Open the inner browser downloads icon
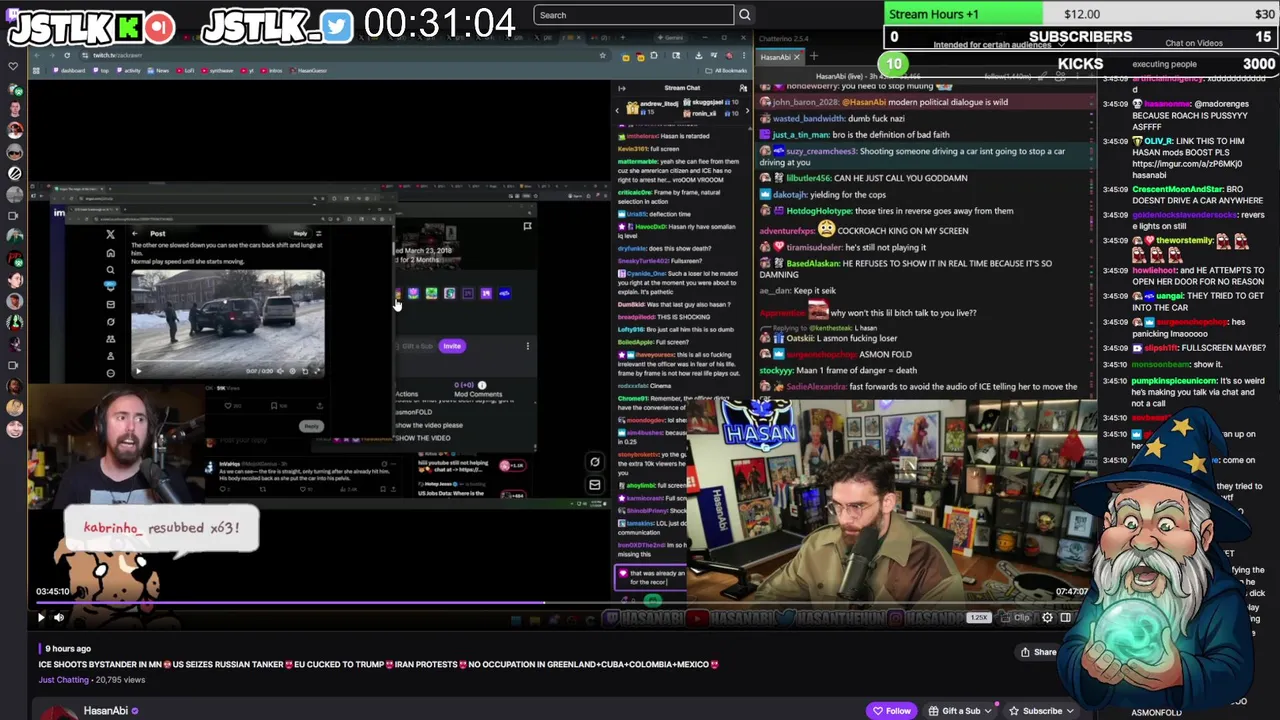This screenshot has height=720, width=1280. [698, 55]
